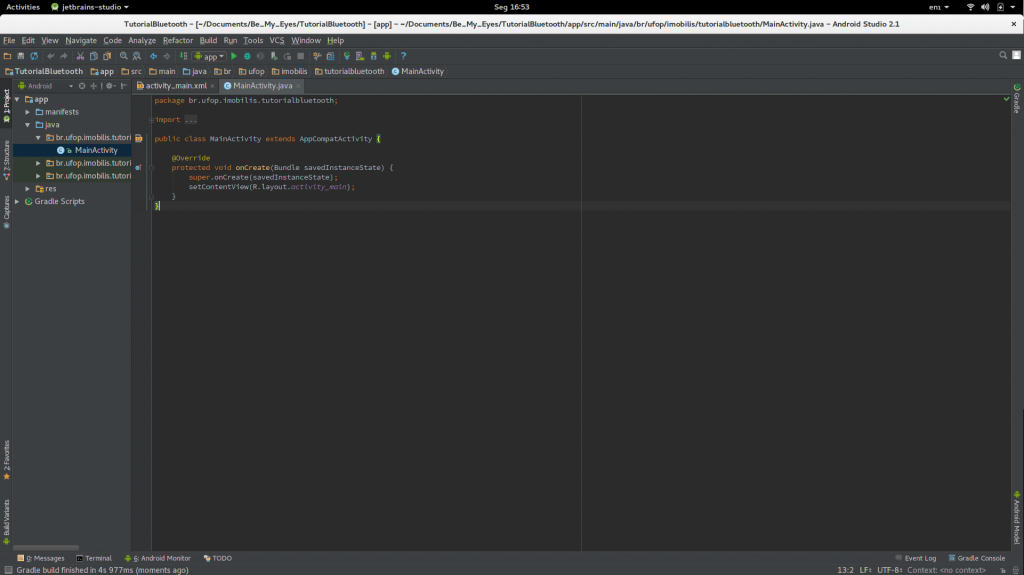Expand the package row directly below MainActivity
This screenshot has height=575, width=1024.
point(38,163)
